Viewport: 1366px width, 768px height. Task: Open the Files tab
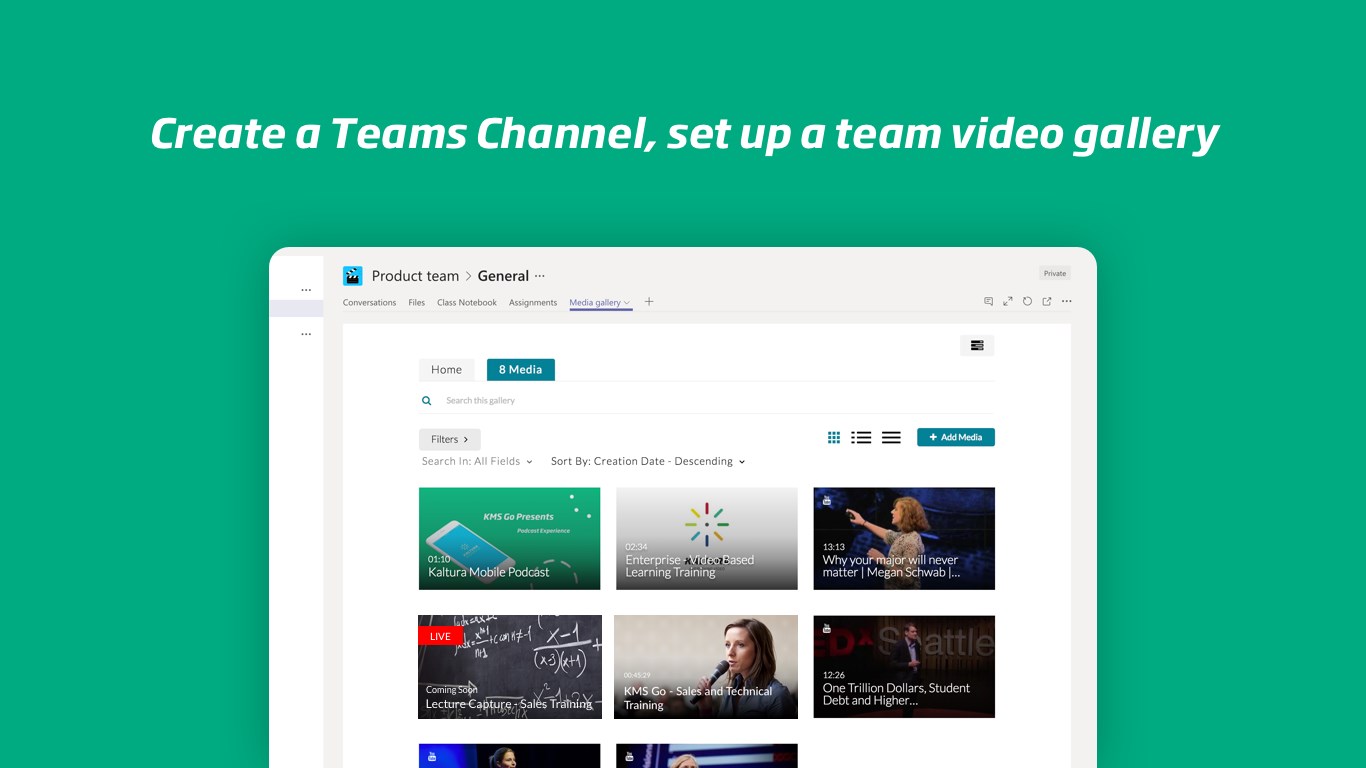pyautogui.click(x=417, y=303)
